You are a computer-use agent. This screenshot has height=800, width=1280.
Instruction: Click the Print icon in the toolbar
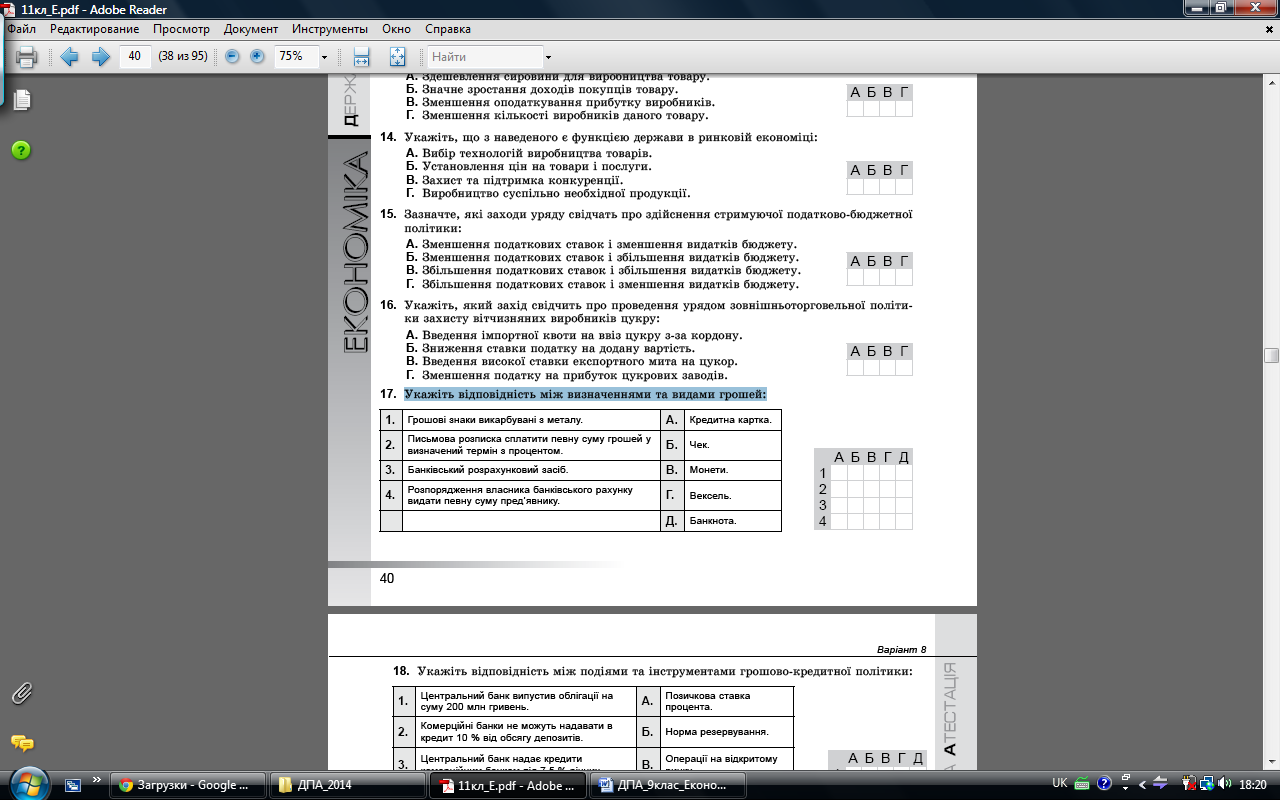tap(27, 57)
